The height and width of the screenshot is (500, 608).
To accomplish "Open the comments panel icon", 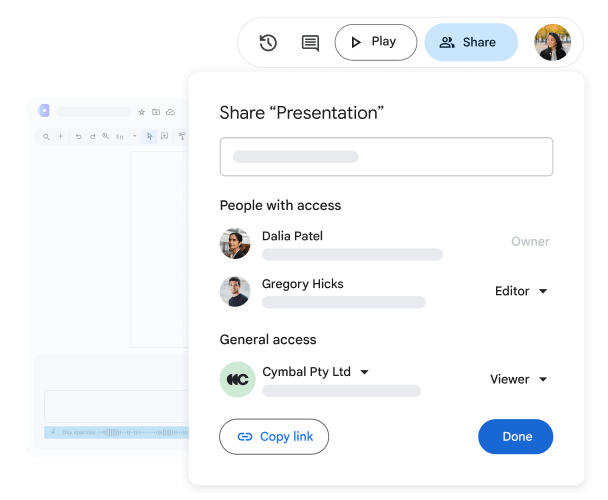I will click(x=310, y=43).
